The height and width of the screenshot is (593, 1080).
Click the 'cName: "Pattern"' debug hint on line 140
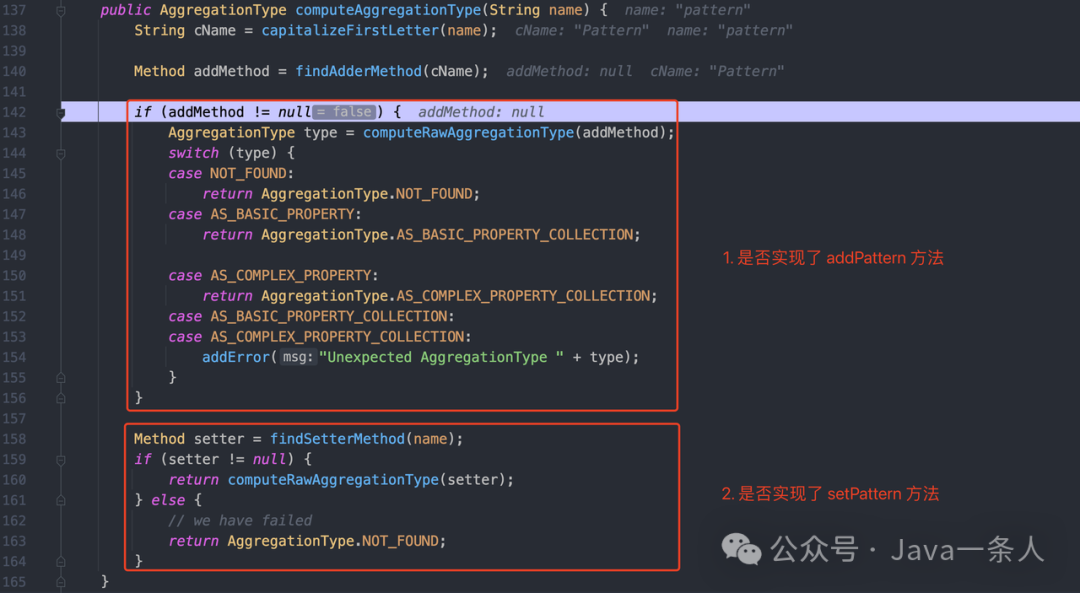[x=717, y=72]
